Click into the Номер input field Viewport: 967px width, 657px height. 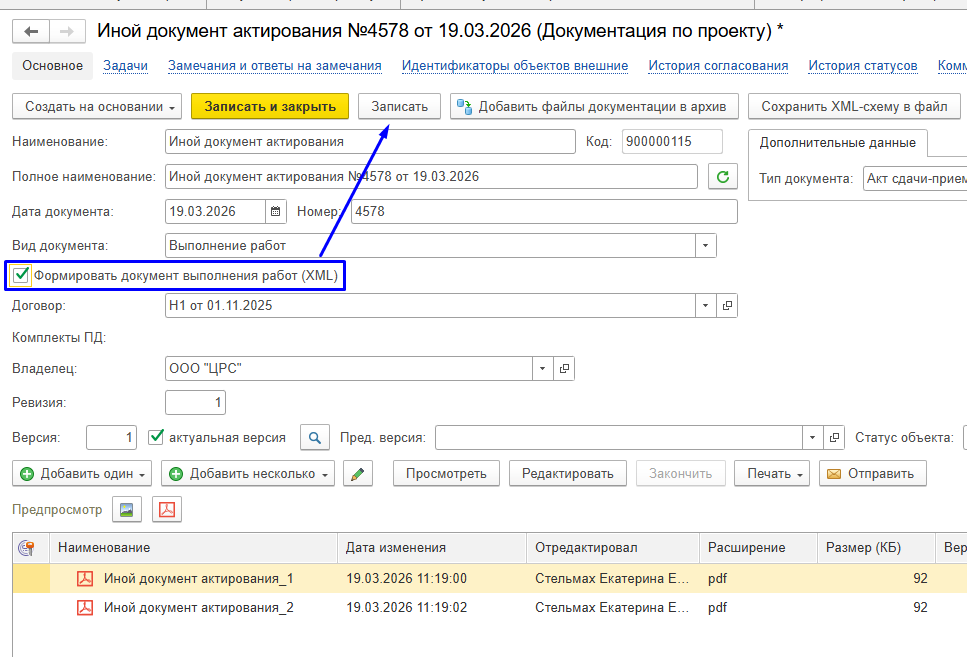point(543,212)
